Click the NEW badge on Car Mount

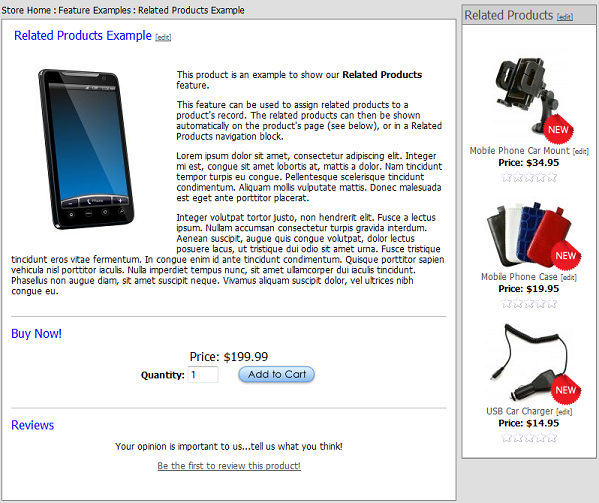pyautogui.click(x=559, y=129)
